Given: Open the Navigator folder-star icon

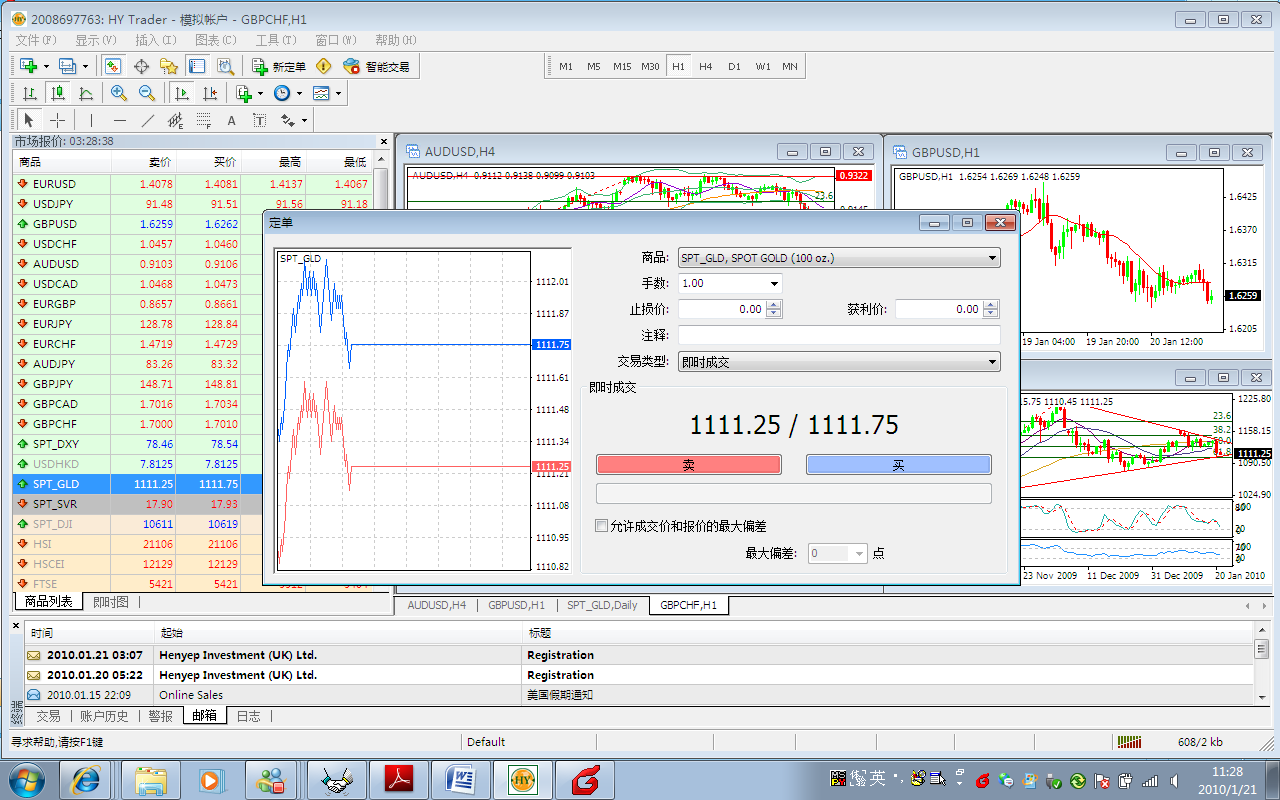Looking at the screenshot, I should 169,66.
